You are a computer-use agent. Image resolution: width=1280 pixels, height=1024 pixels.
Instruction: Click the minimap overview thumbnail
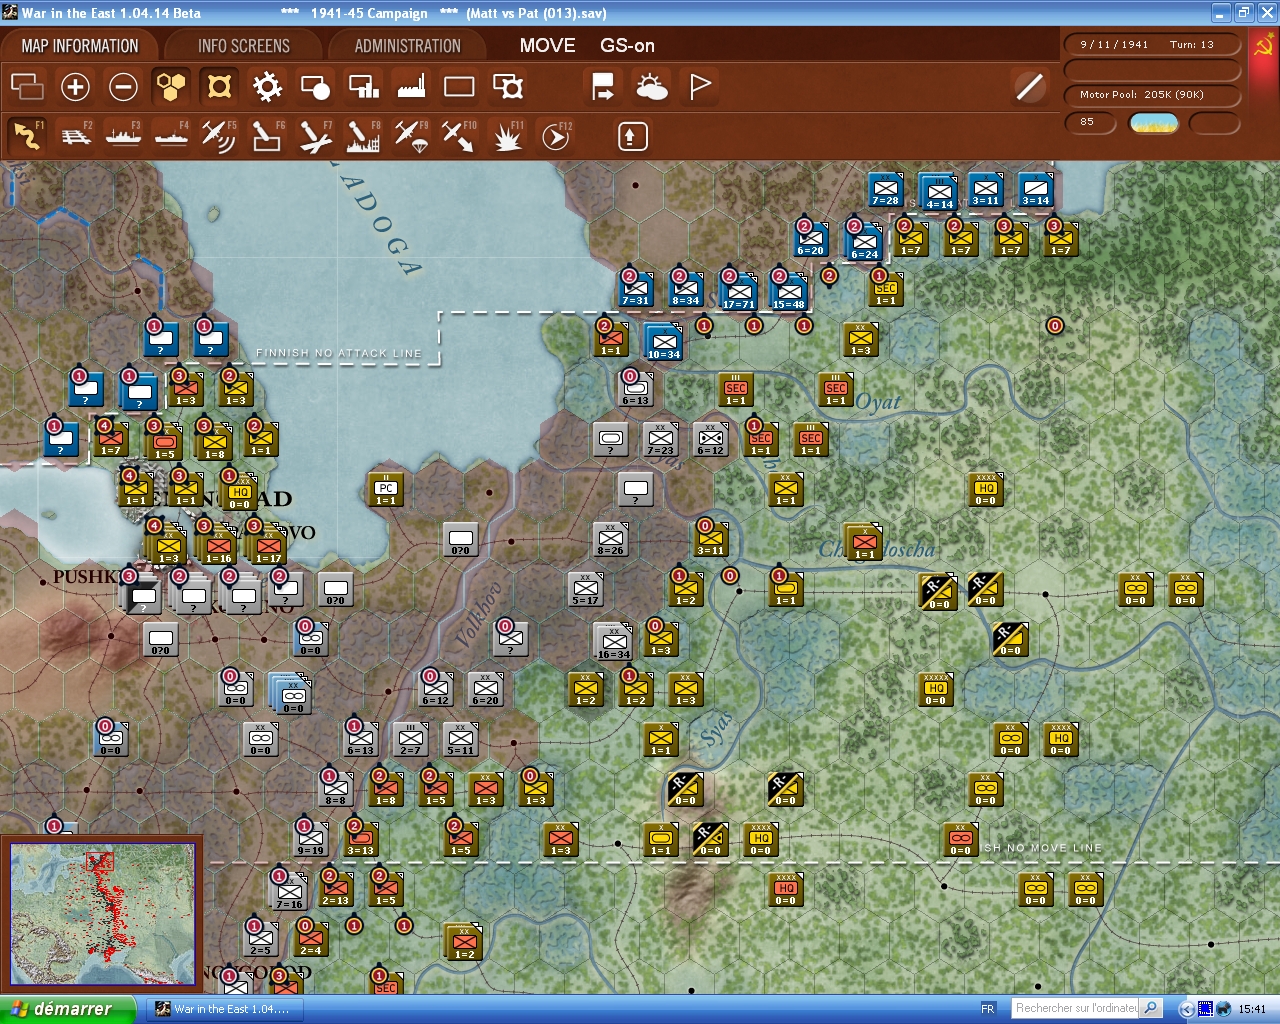point(102,915)
